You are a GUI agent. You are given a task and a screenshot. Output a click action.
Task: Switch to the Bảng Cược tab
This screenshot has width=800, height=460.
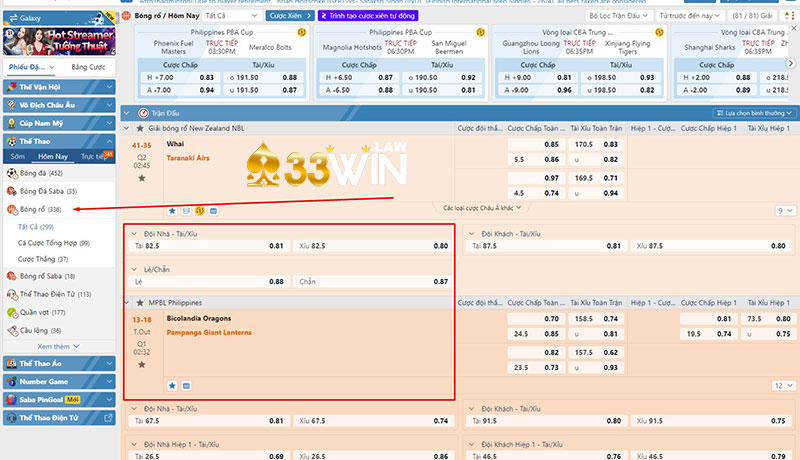pos(90,66)
